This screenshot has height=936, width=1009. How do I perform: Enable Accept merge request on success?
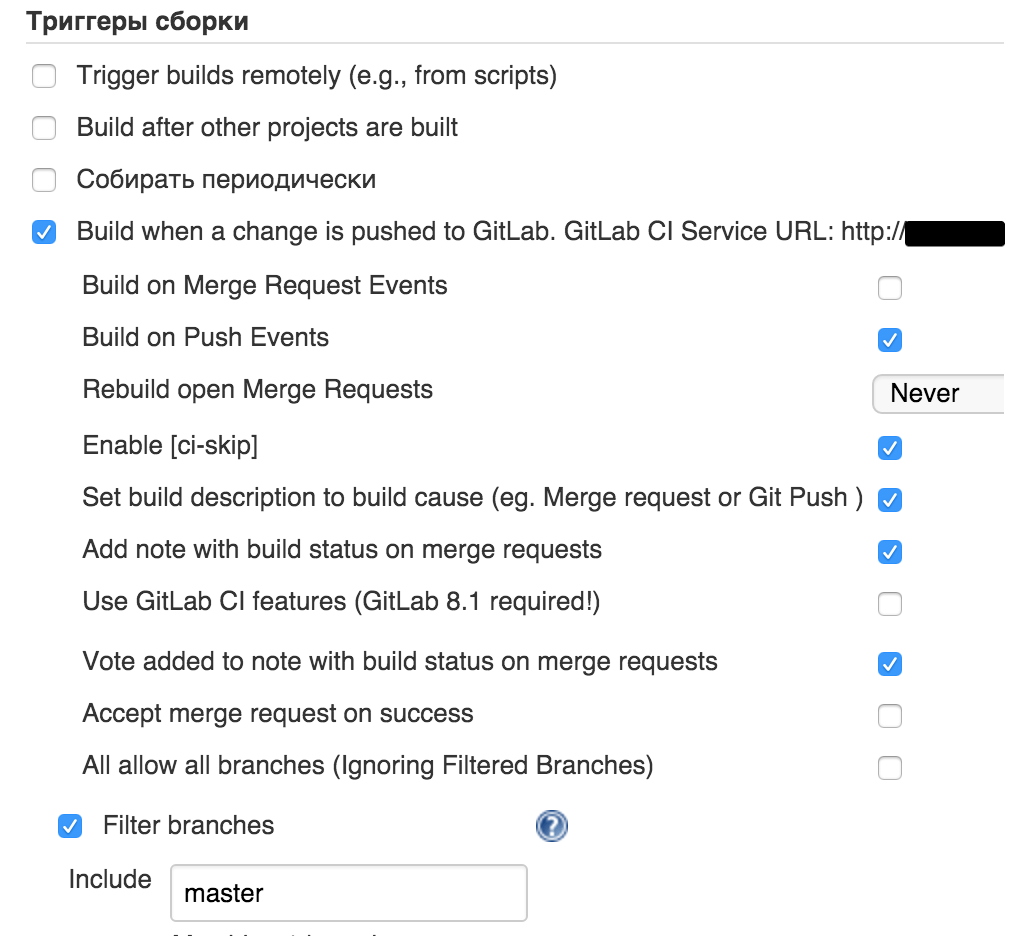coord(889,716)
